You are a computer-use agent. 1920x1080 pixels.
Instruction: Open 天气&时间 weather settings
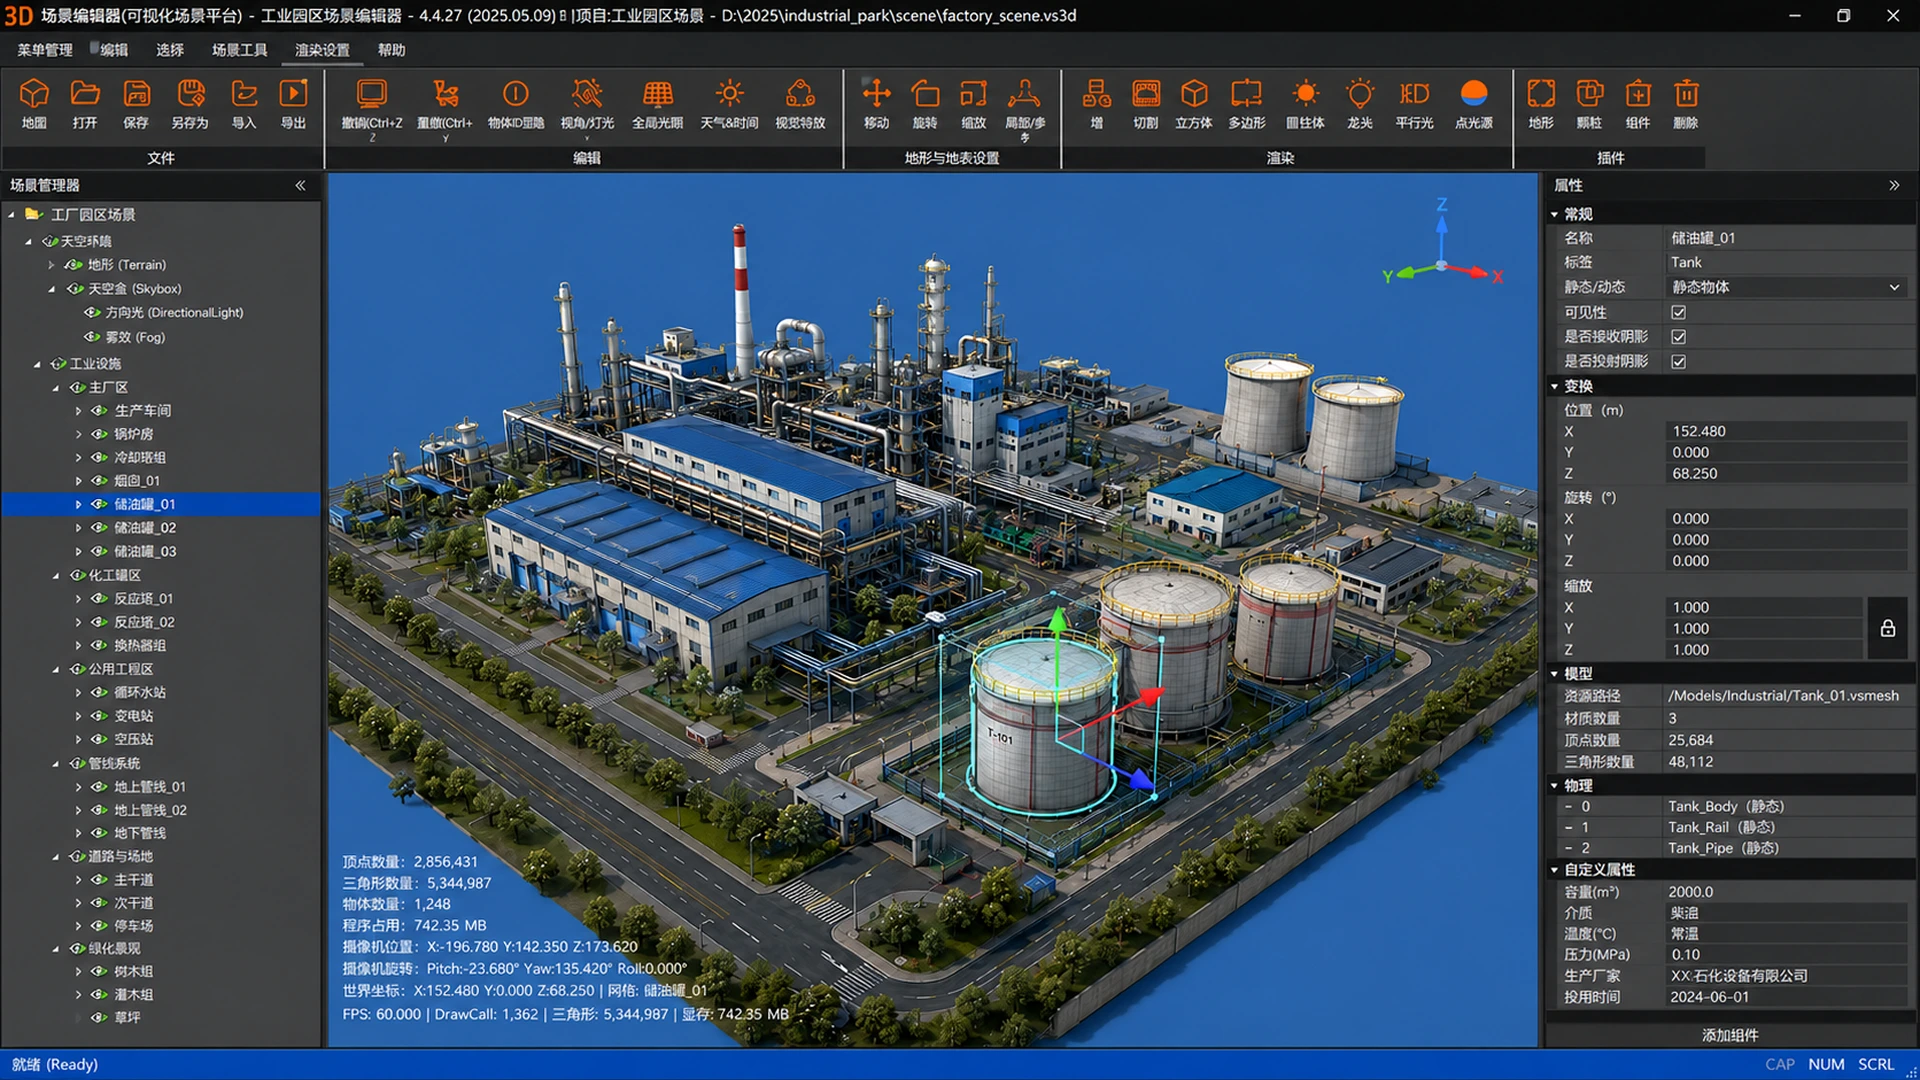tap(729, 94)
